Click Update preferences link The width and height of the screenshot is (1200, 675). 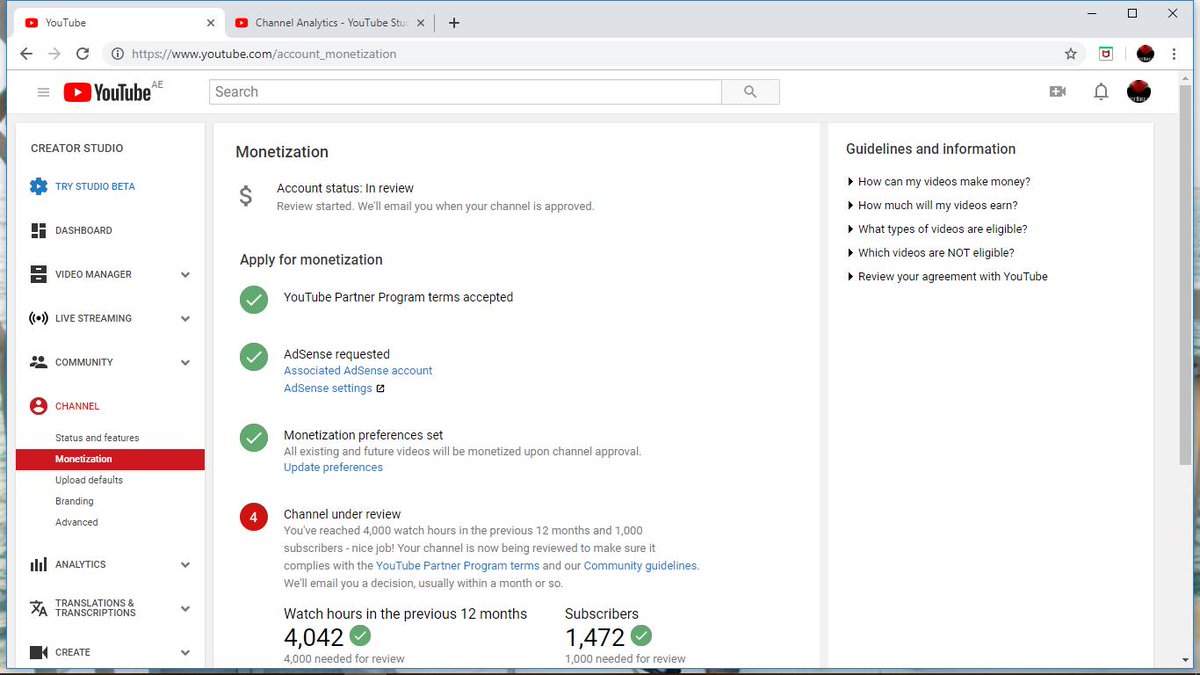coord(333,467)
